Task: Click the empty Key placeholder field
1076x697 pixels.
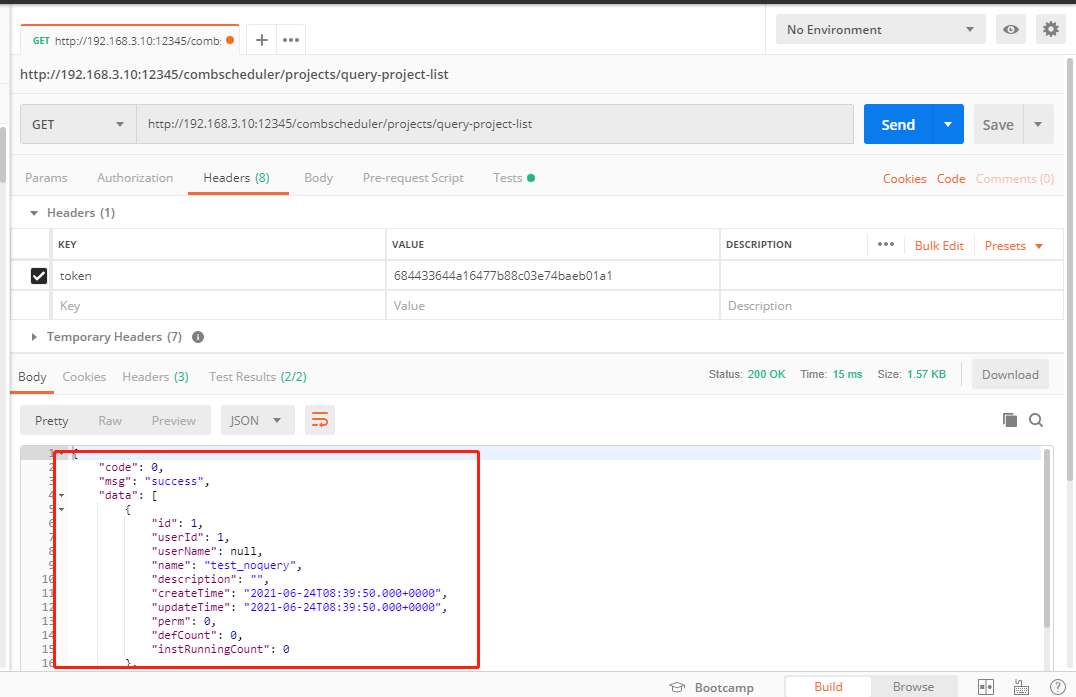Action: point(218,306)
